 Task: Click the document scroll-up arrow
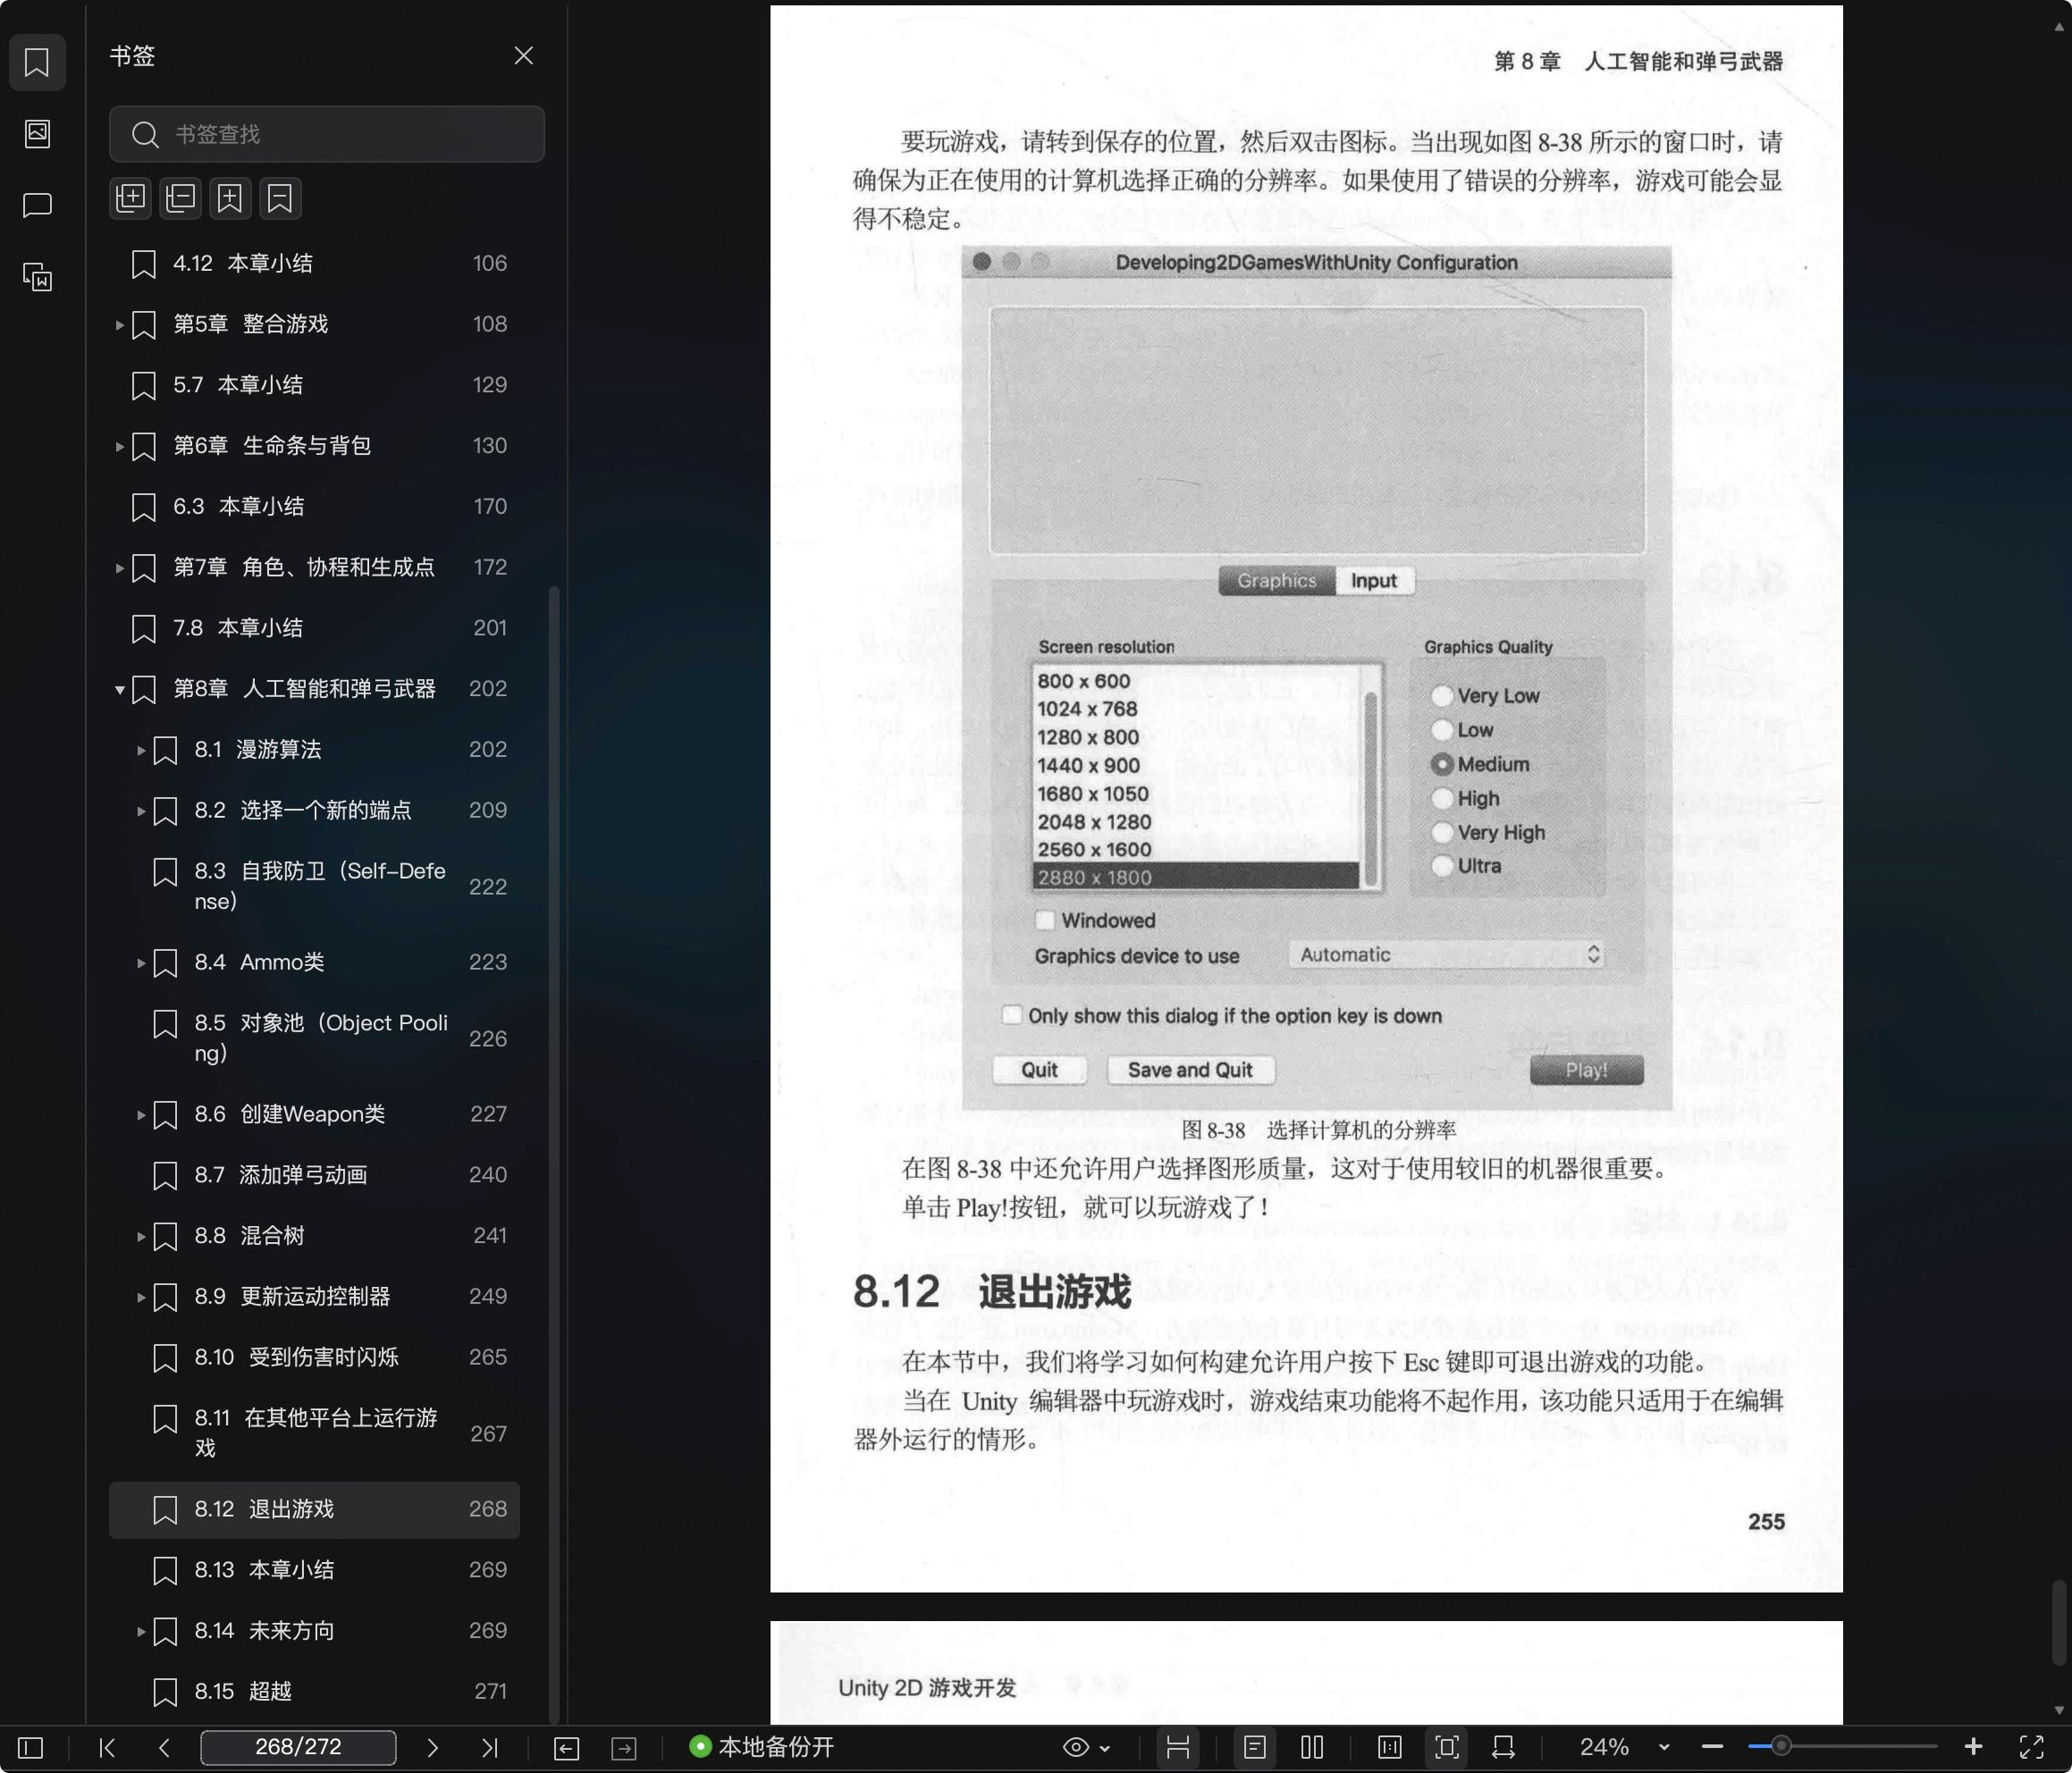[2058, 26]
